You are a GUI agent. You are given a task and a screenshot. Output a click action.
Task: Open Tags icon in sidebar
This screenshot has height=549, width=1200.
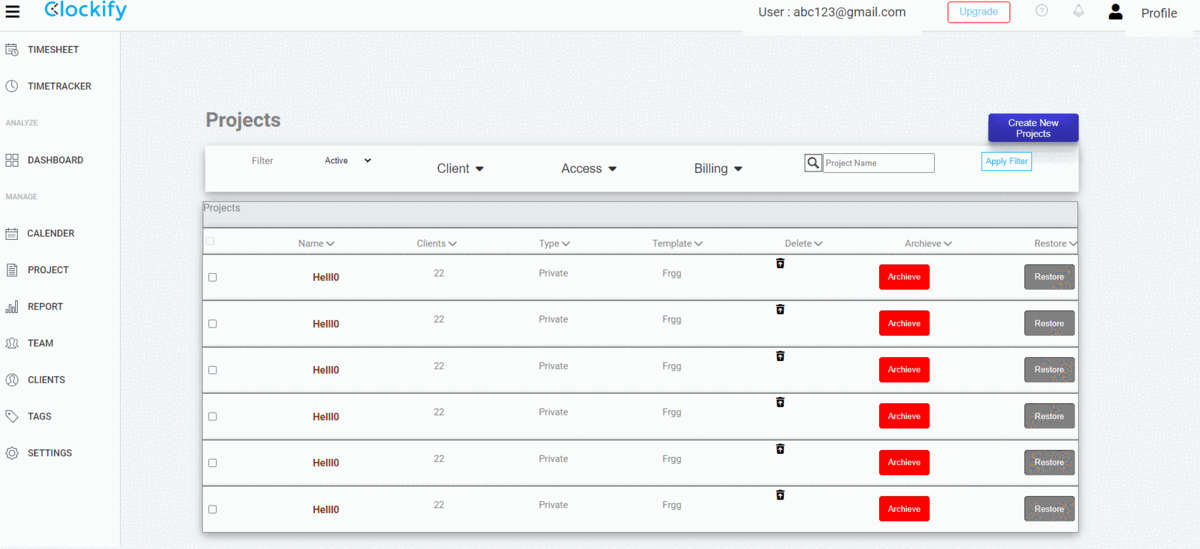pyautogui.click(x=12, y=416)
